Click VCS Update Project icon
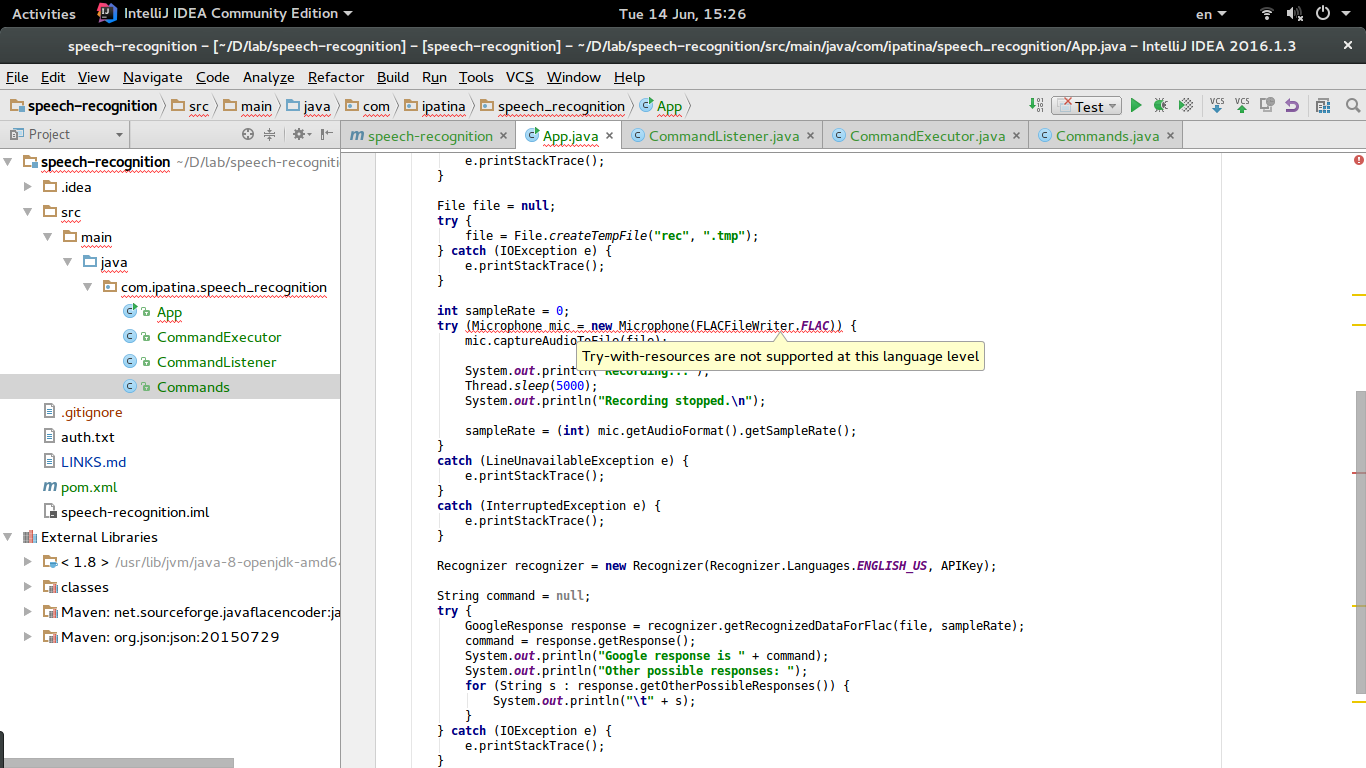1366x768 pixels. coord(1217,105)
